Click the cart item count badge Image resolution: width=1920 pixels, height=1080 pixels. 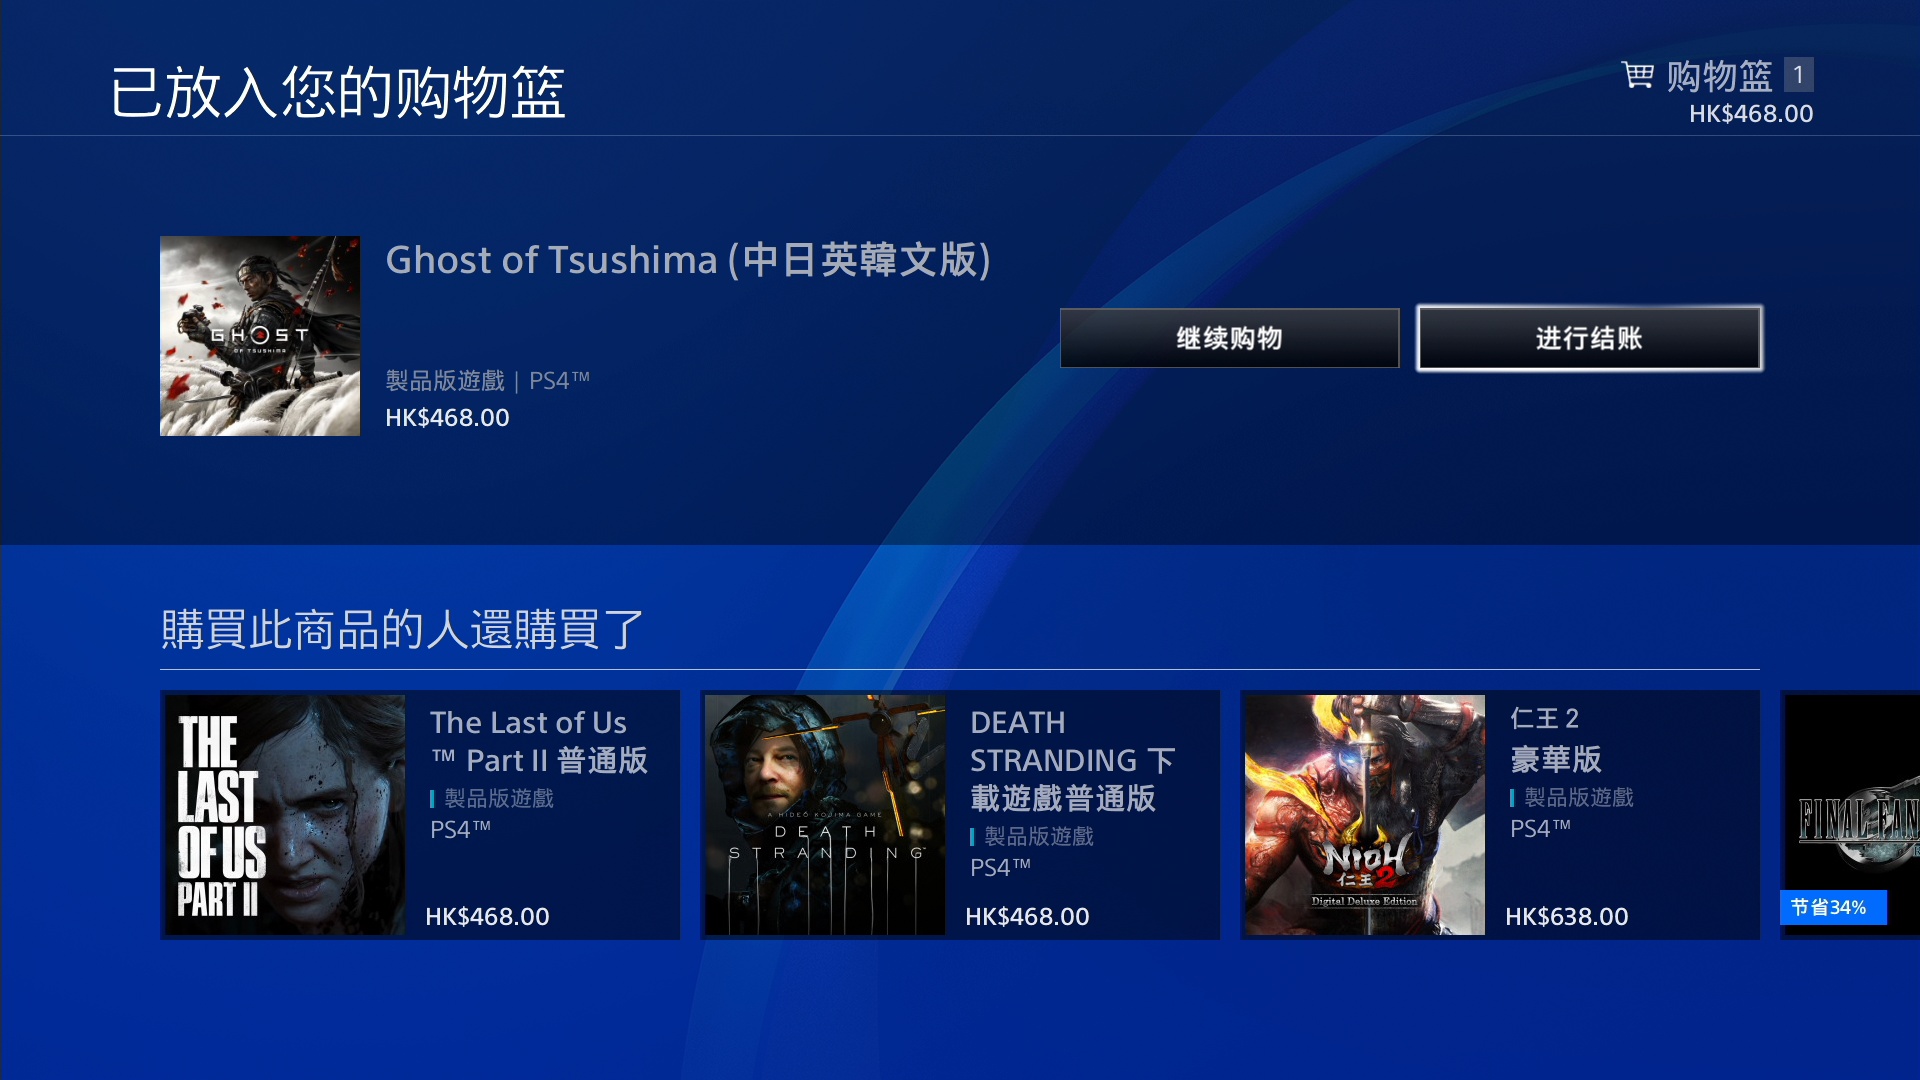1798,75
